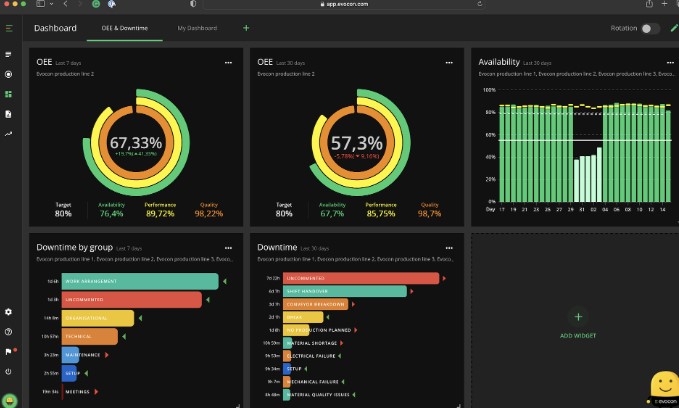Click the power logout icon
This screenshot has width=679, height=408.
click(9, 371)
